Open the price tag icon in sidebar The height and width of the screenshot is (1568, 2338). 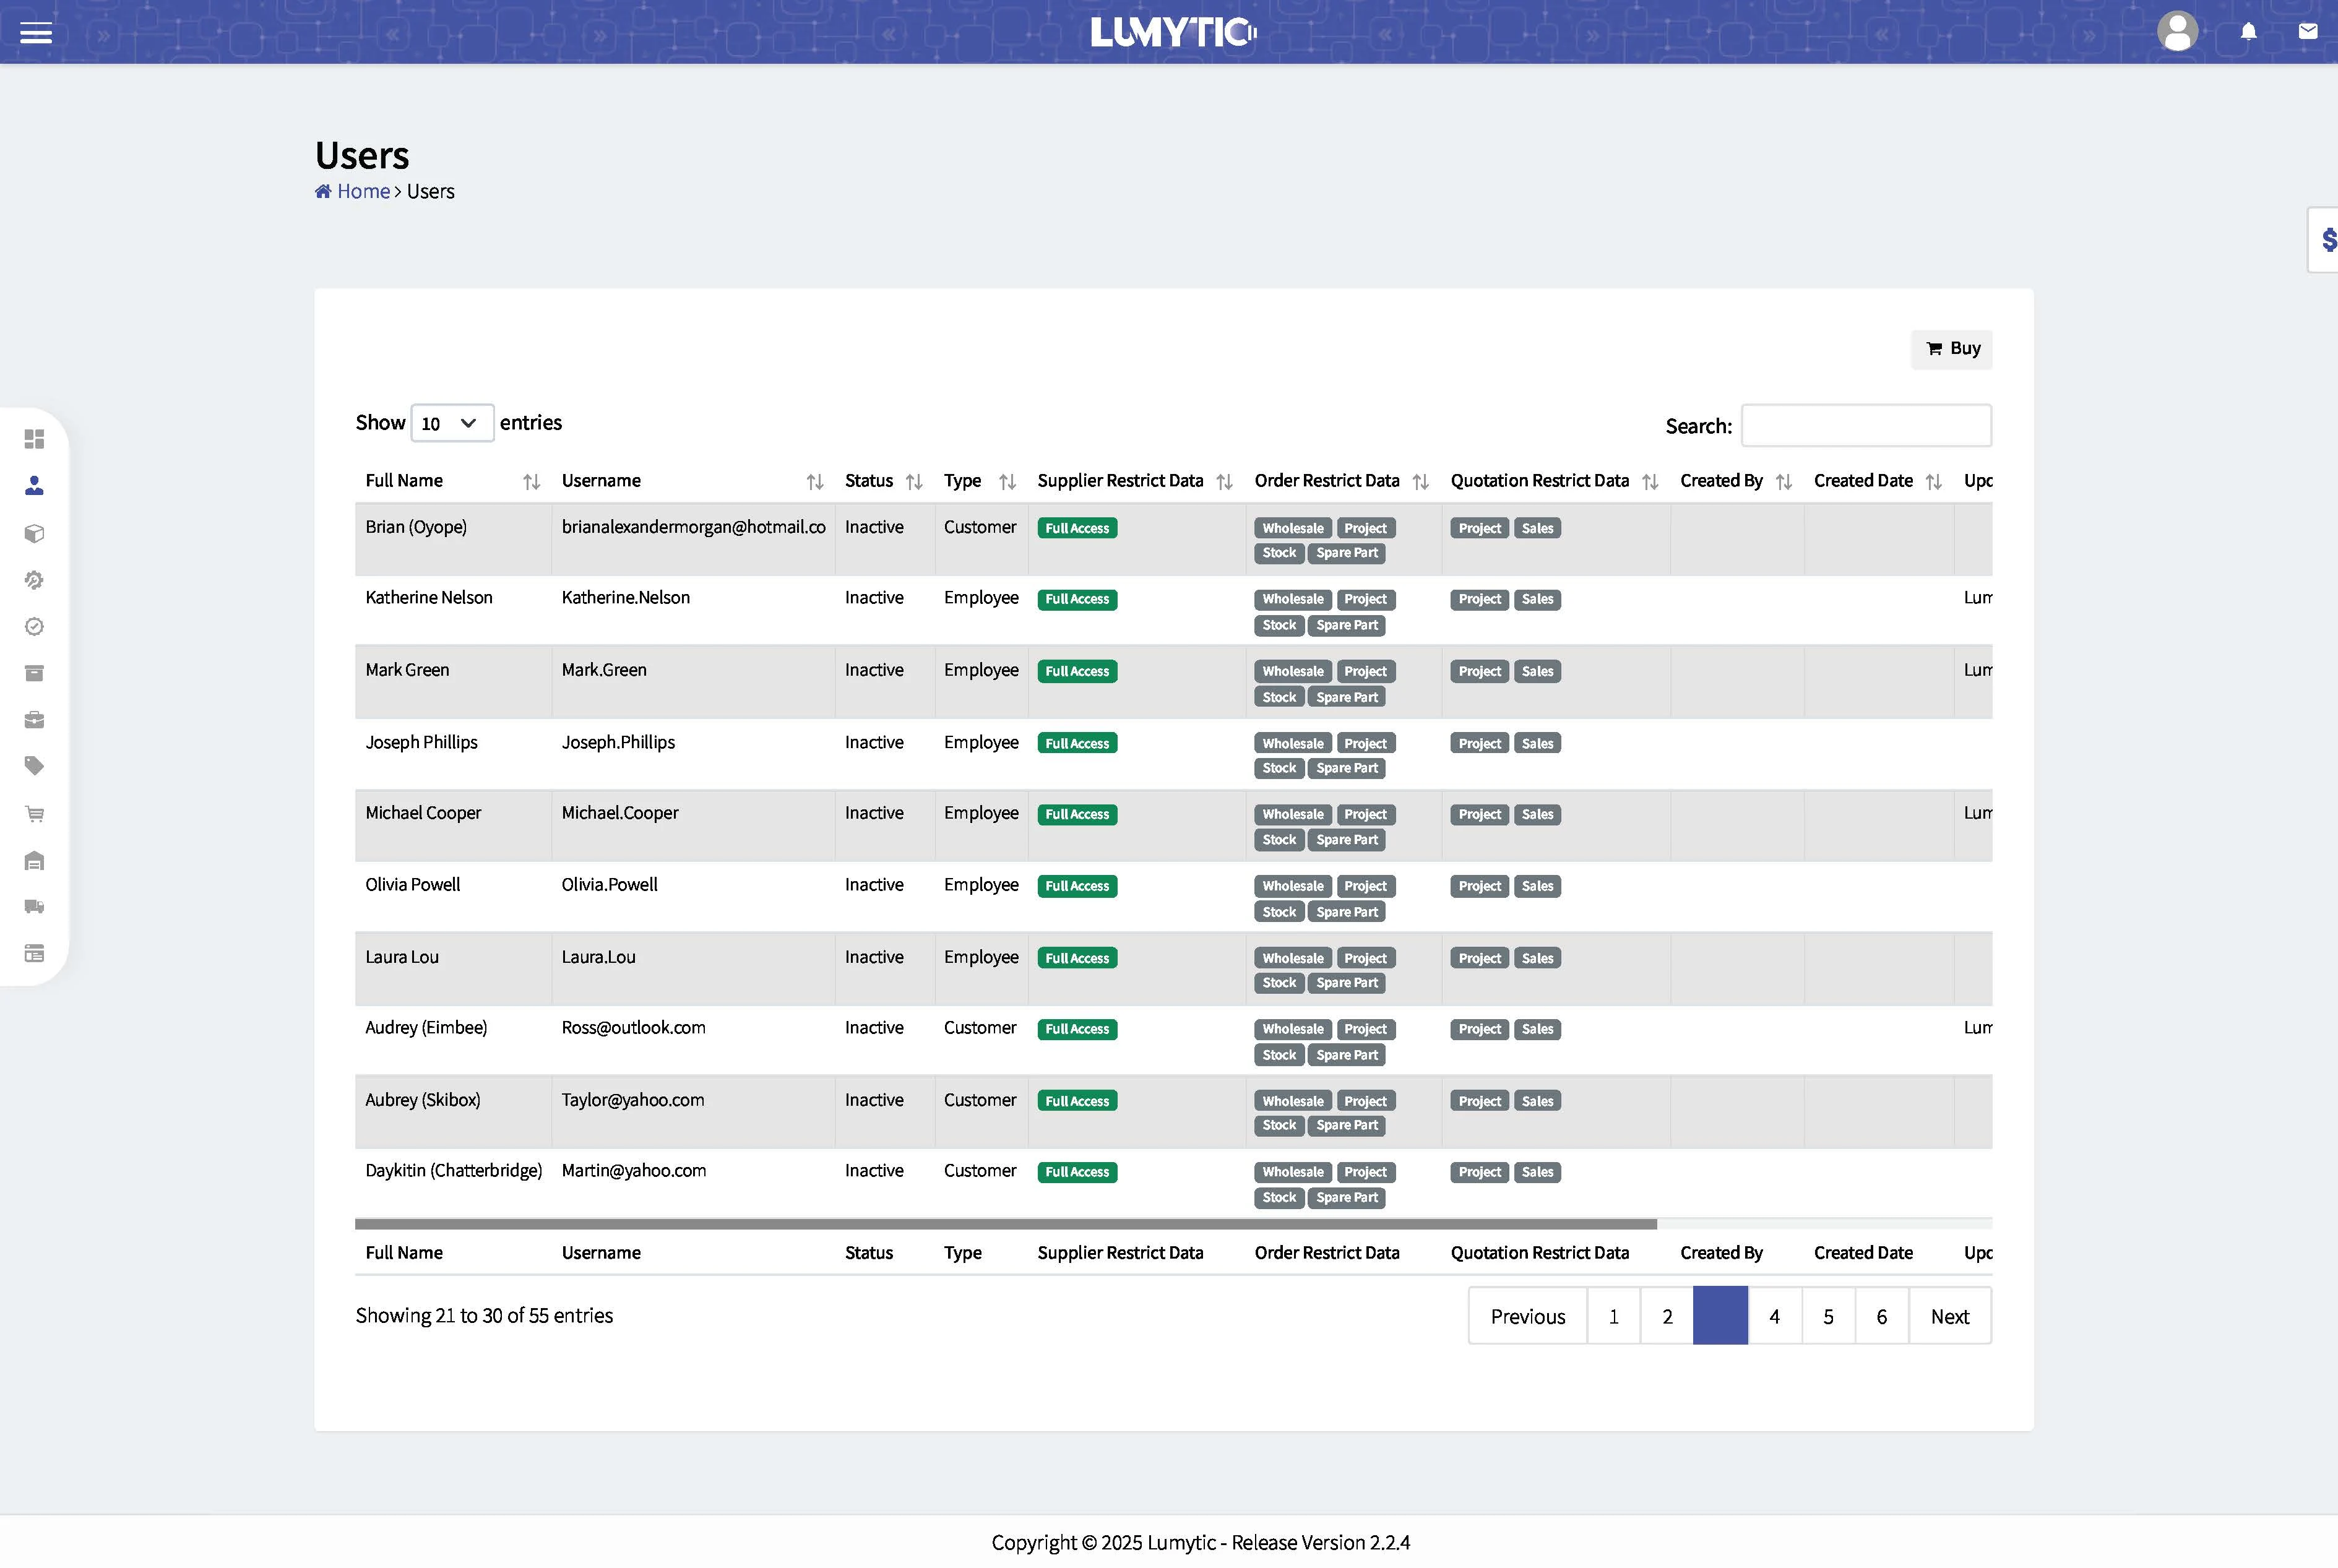click(34, 765)
